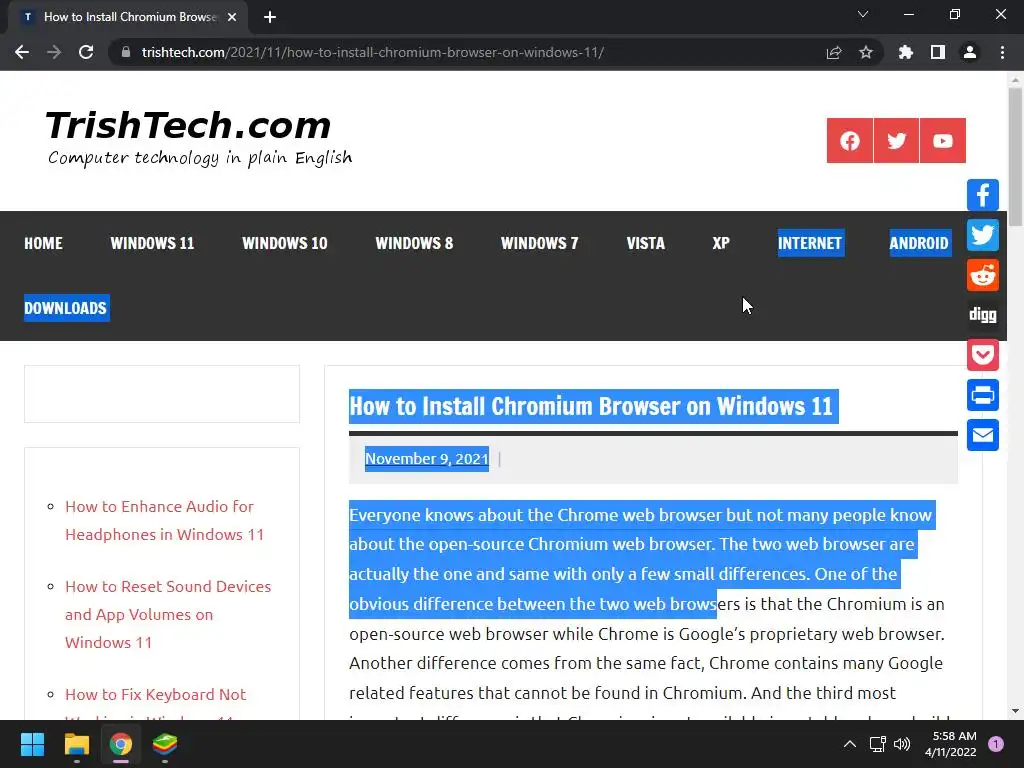
Task: Click the Chrome taskbar icon
Action: 121,744
